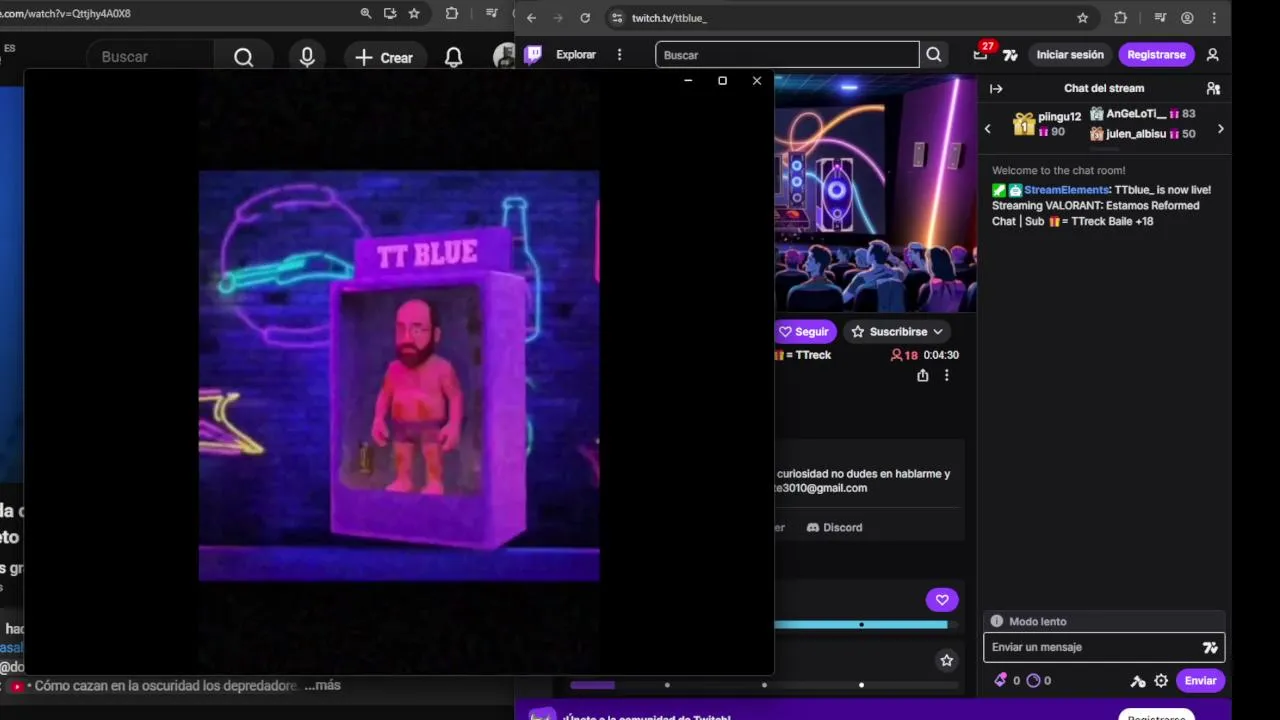Click the cyan progress bar
The image size is (1280, 720).
tap(860, 625)
